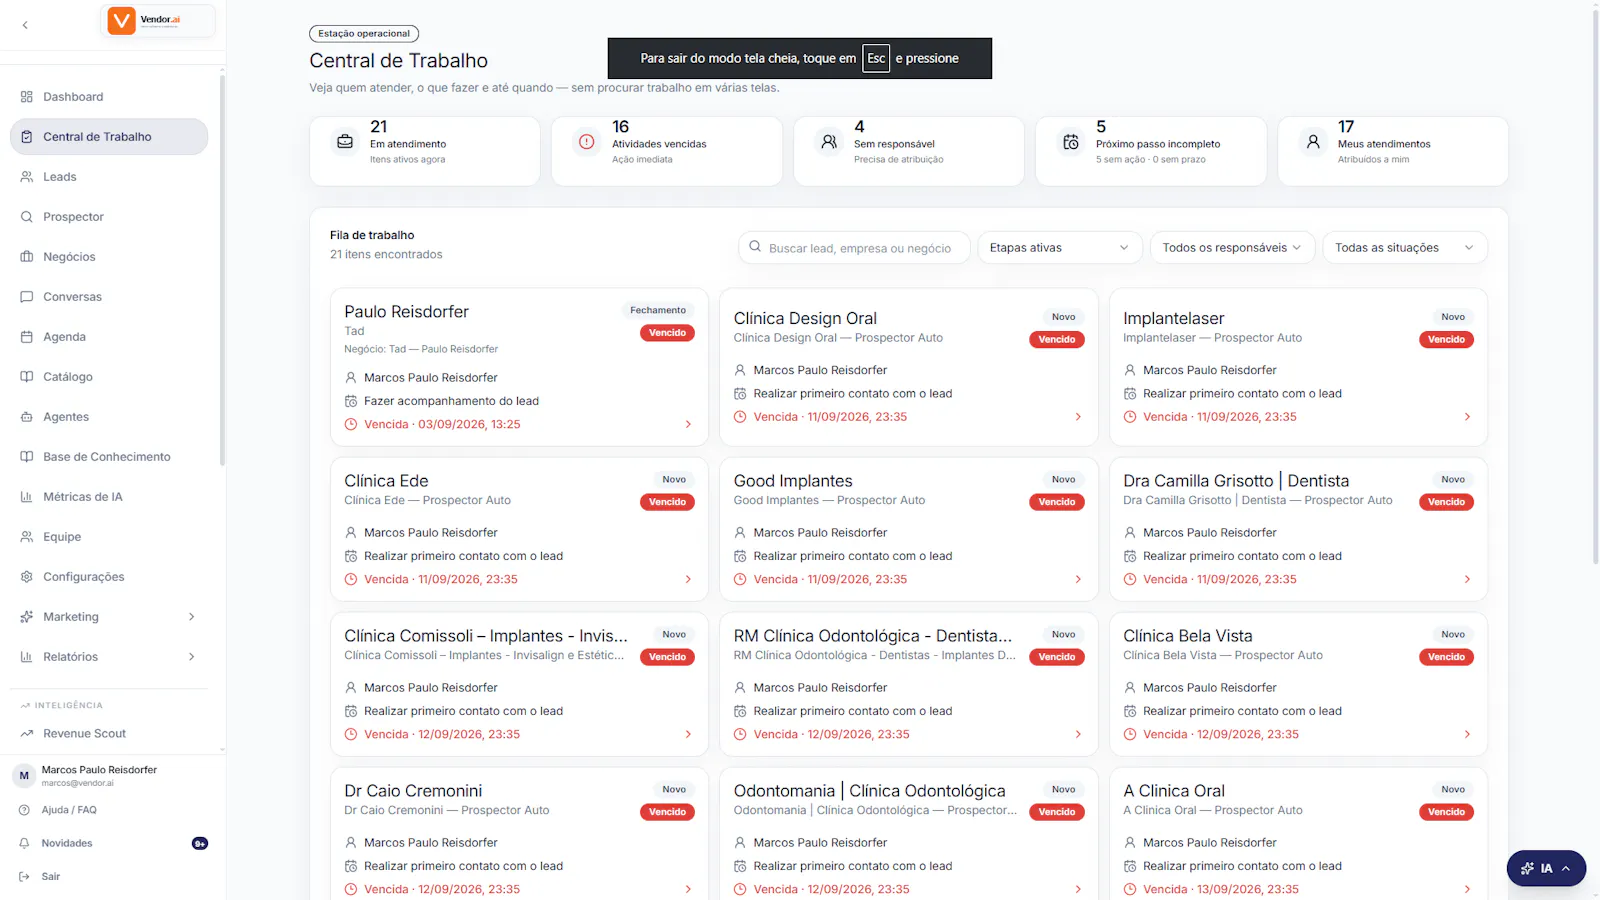Open Good Implantes card arrow
Viewport: 1600px width, 900px height.
(1078, 579)
